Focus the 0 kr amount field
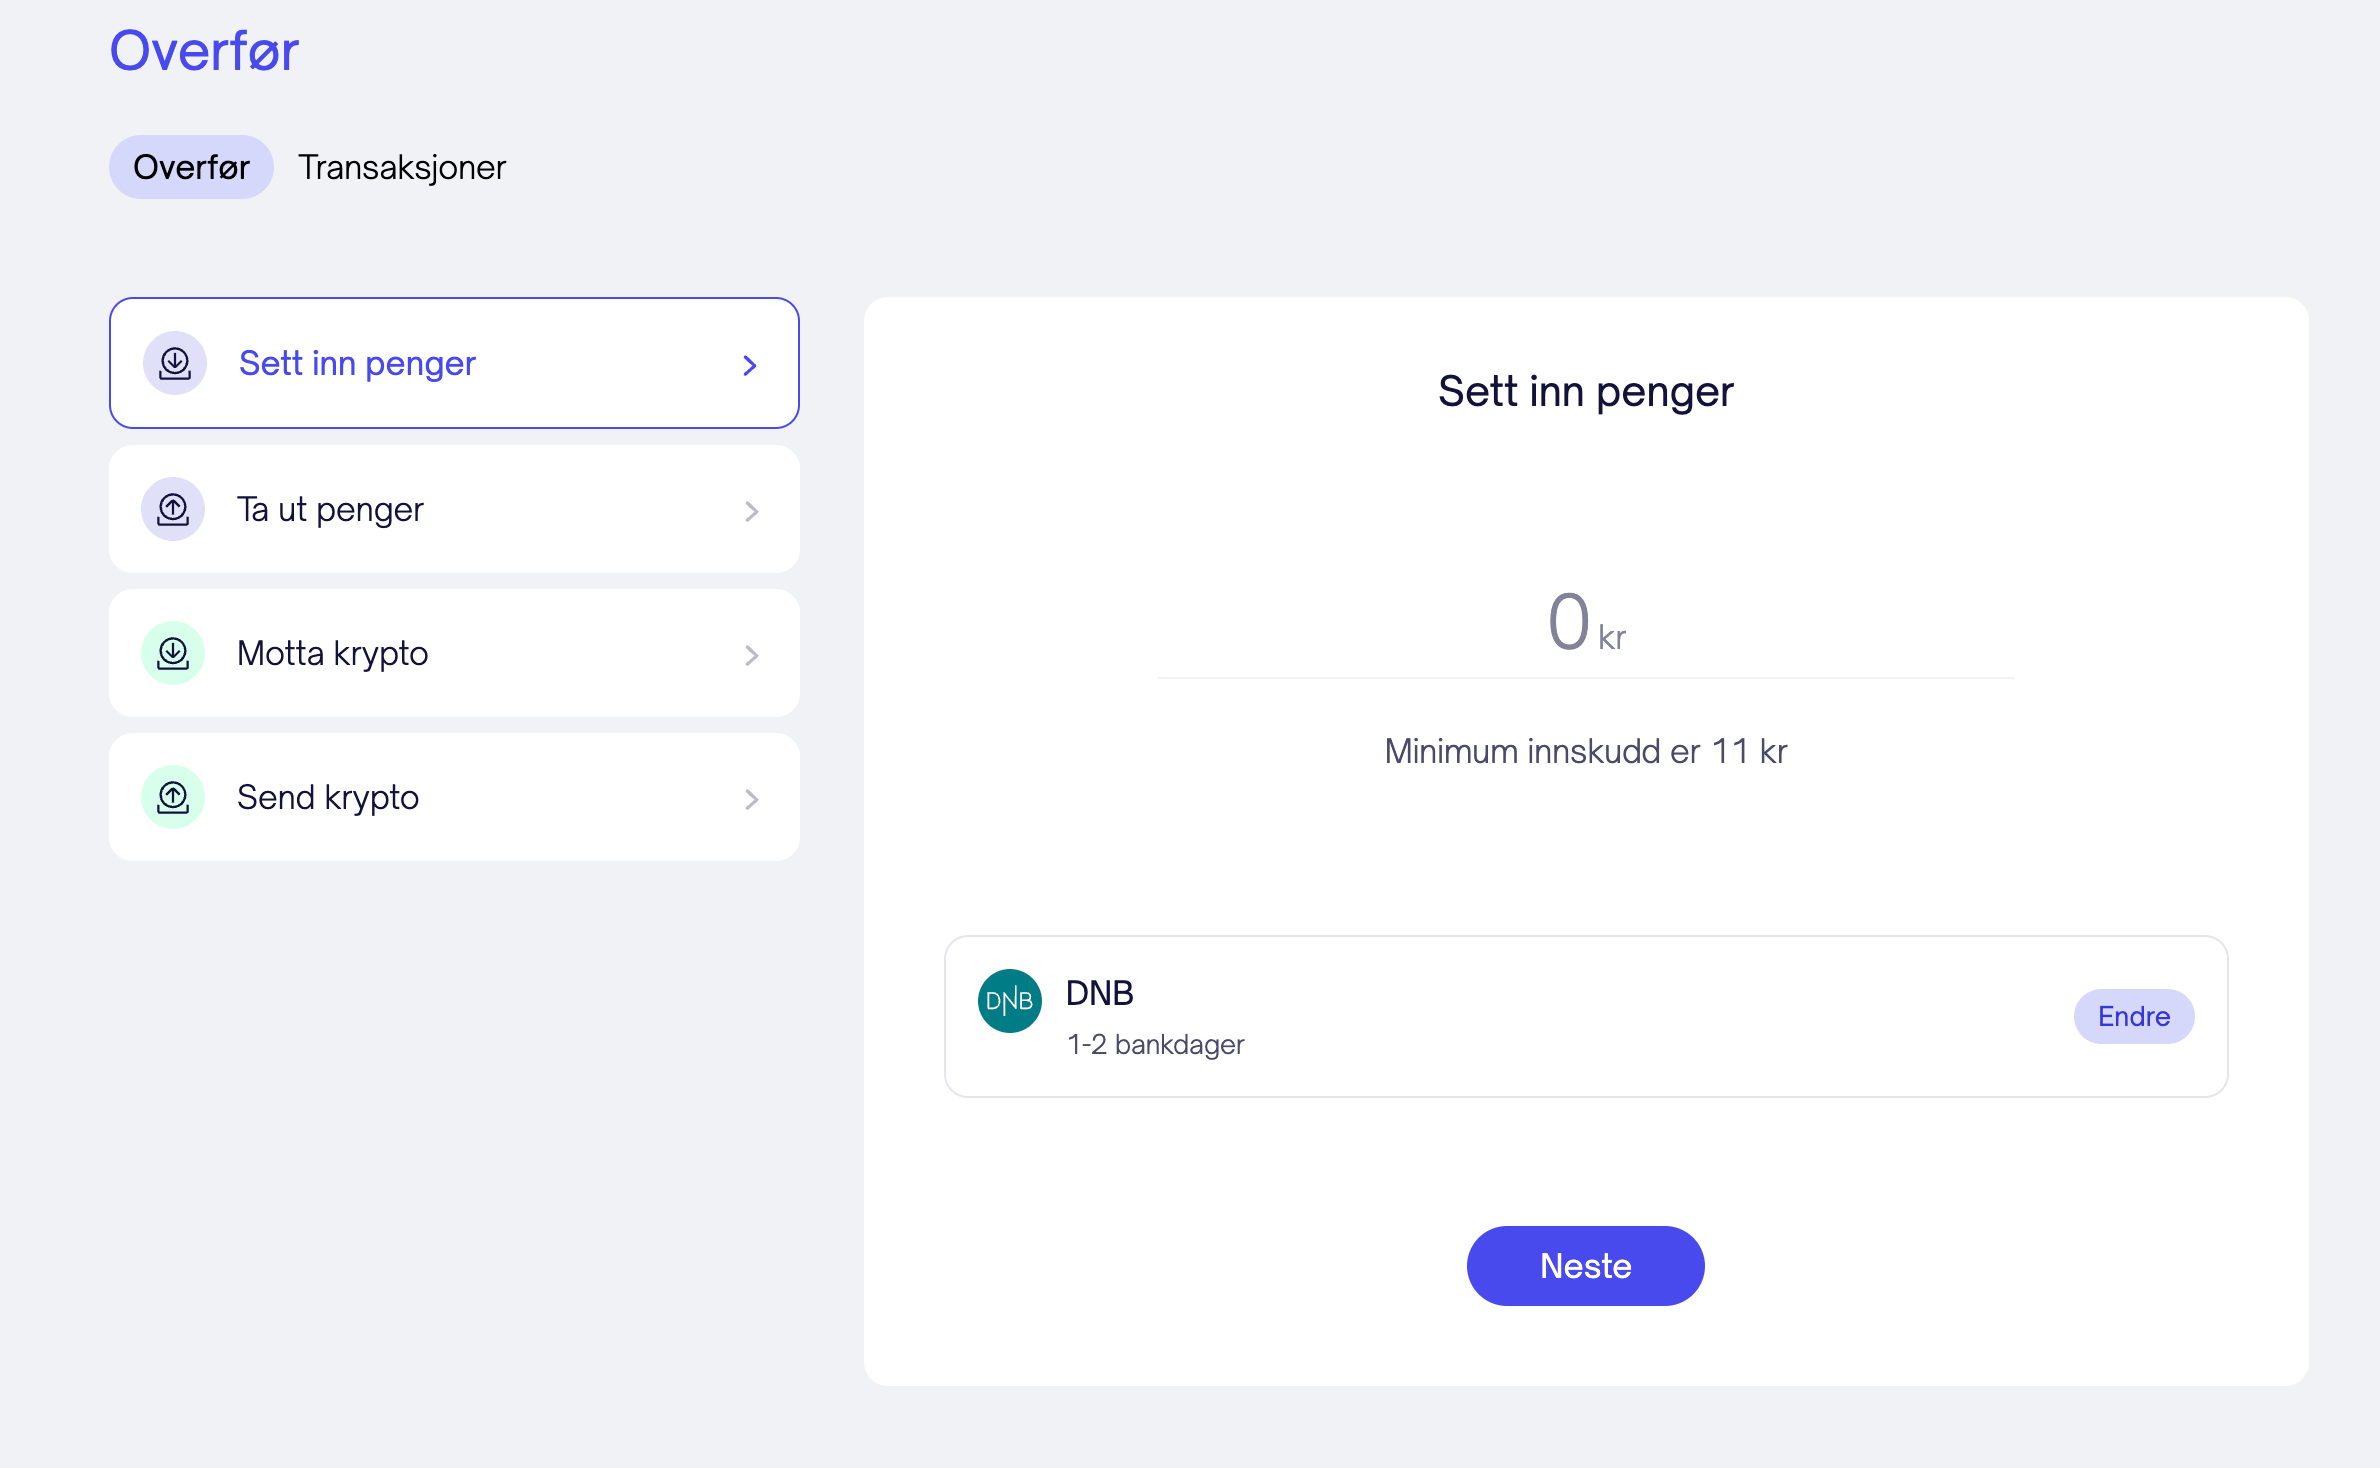The height and width of the screenshot is (1468, 2380). coord(1584,624)
